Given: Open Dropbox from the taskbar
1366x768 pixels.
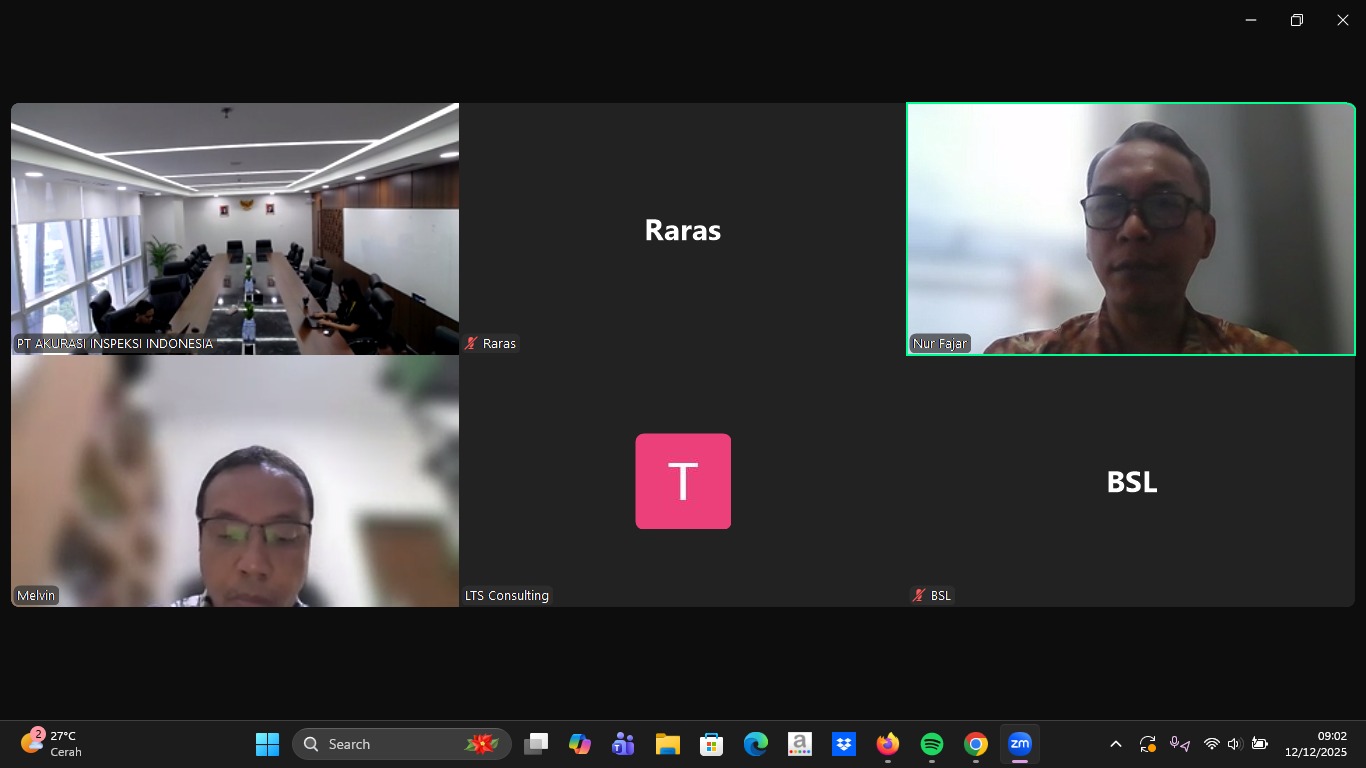Looking at the screenshot, I should click(x=843, y=744).
